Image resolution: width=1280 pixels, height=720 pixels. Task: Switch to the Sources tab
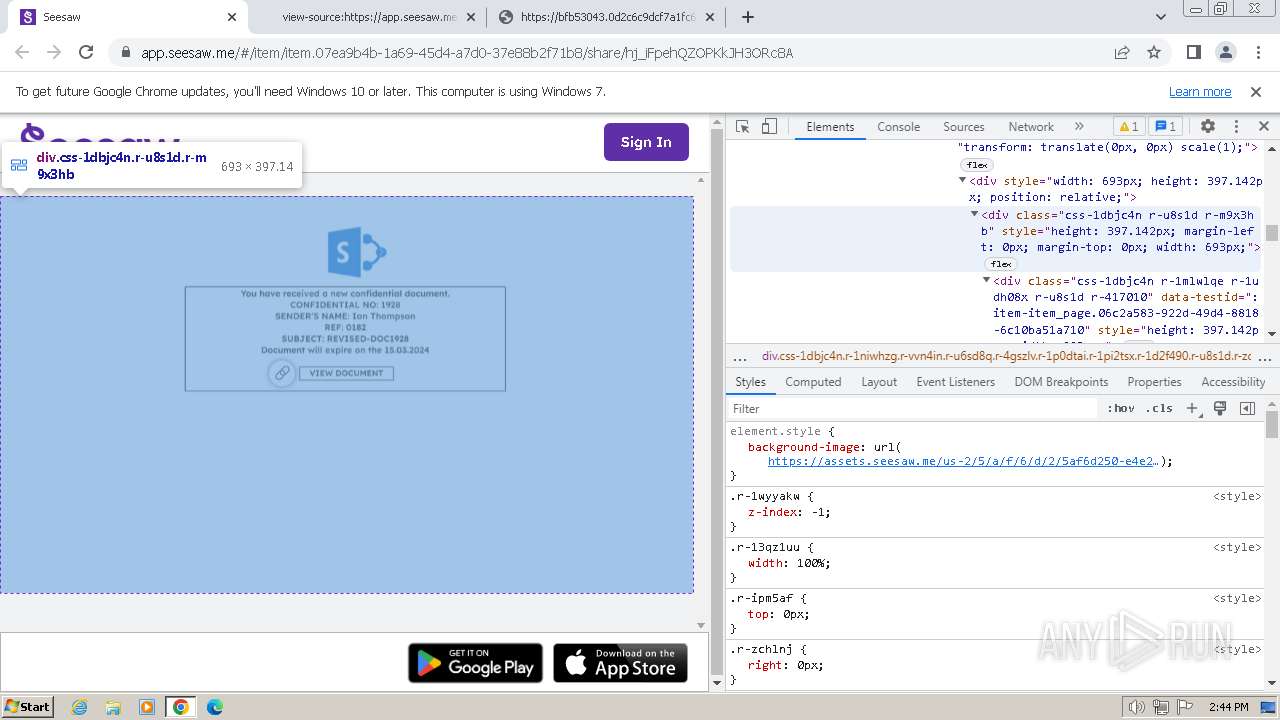coord(964,127)
